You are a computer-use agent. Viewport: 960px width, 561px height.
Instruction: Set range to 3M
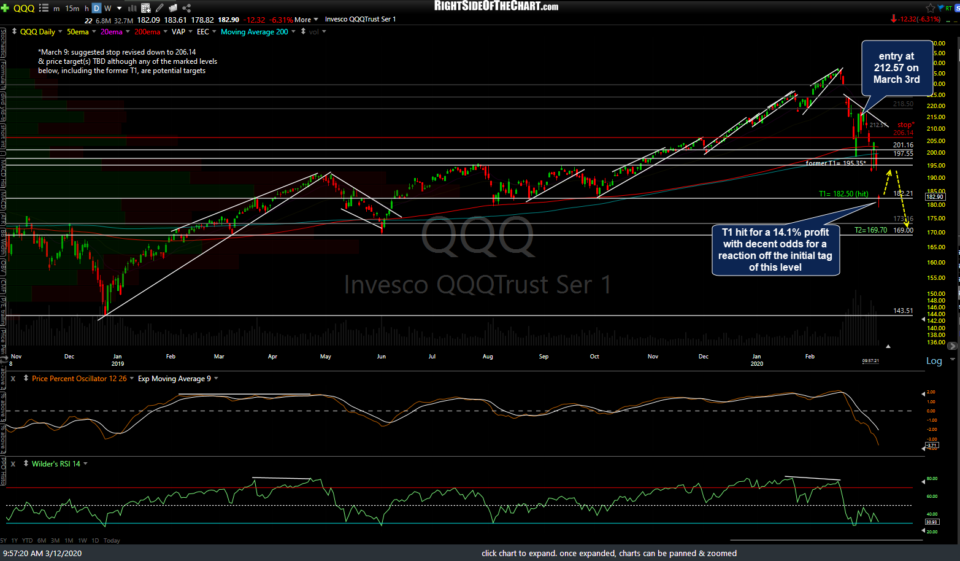click(55, 541)
